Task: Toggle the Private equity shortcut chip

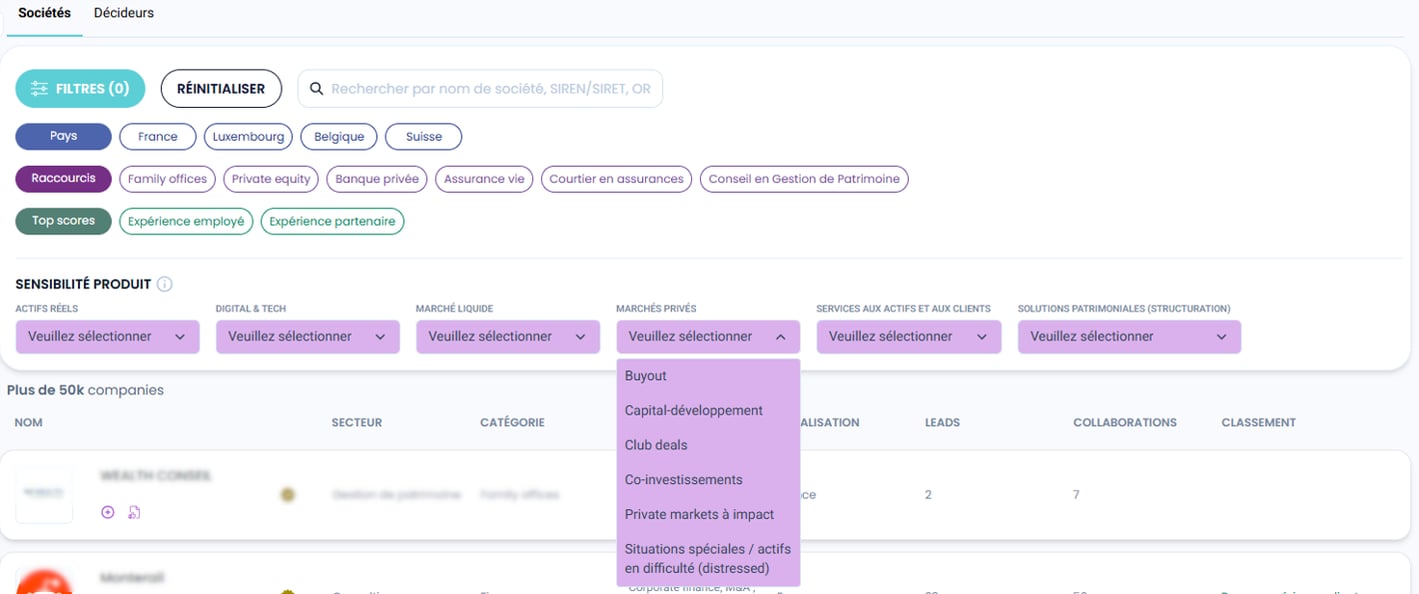Action: pyautogui.click(x=270, y=179)
